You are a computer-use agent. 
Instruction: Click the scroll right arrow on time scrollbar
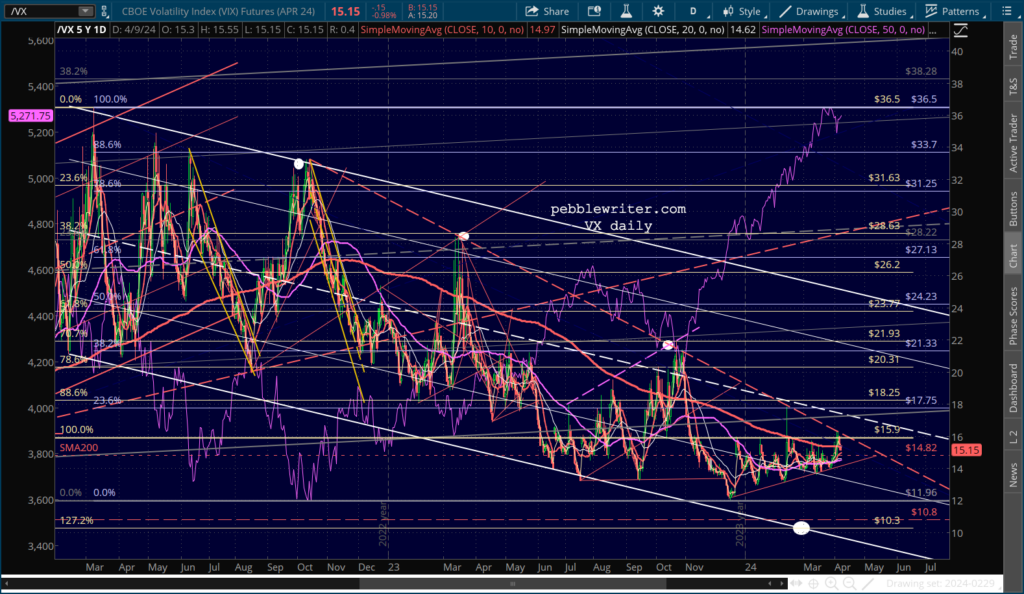coord(782,584)
